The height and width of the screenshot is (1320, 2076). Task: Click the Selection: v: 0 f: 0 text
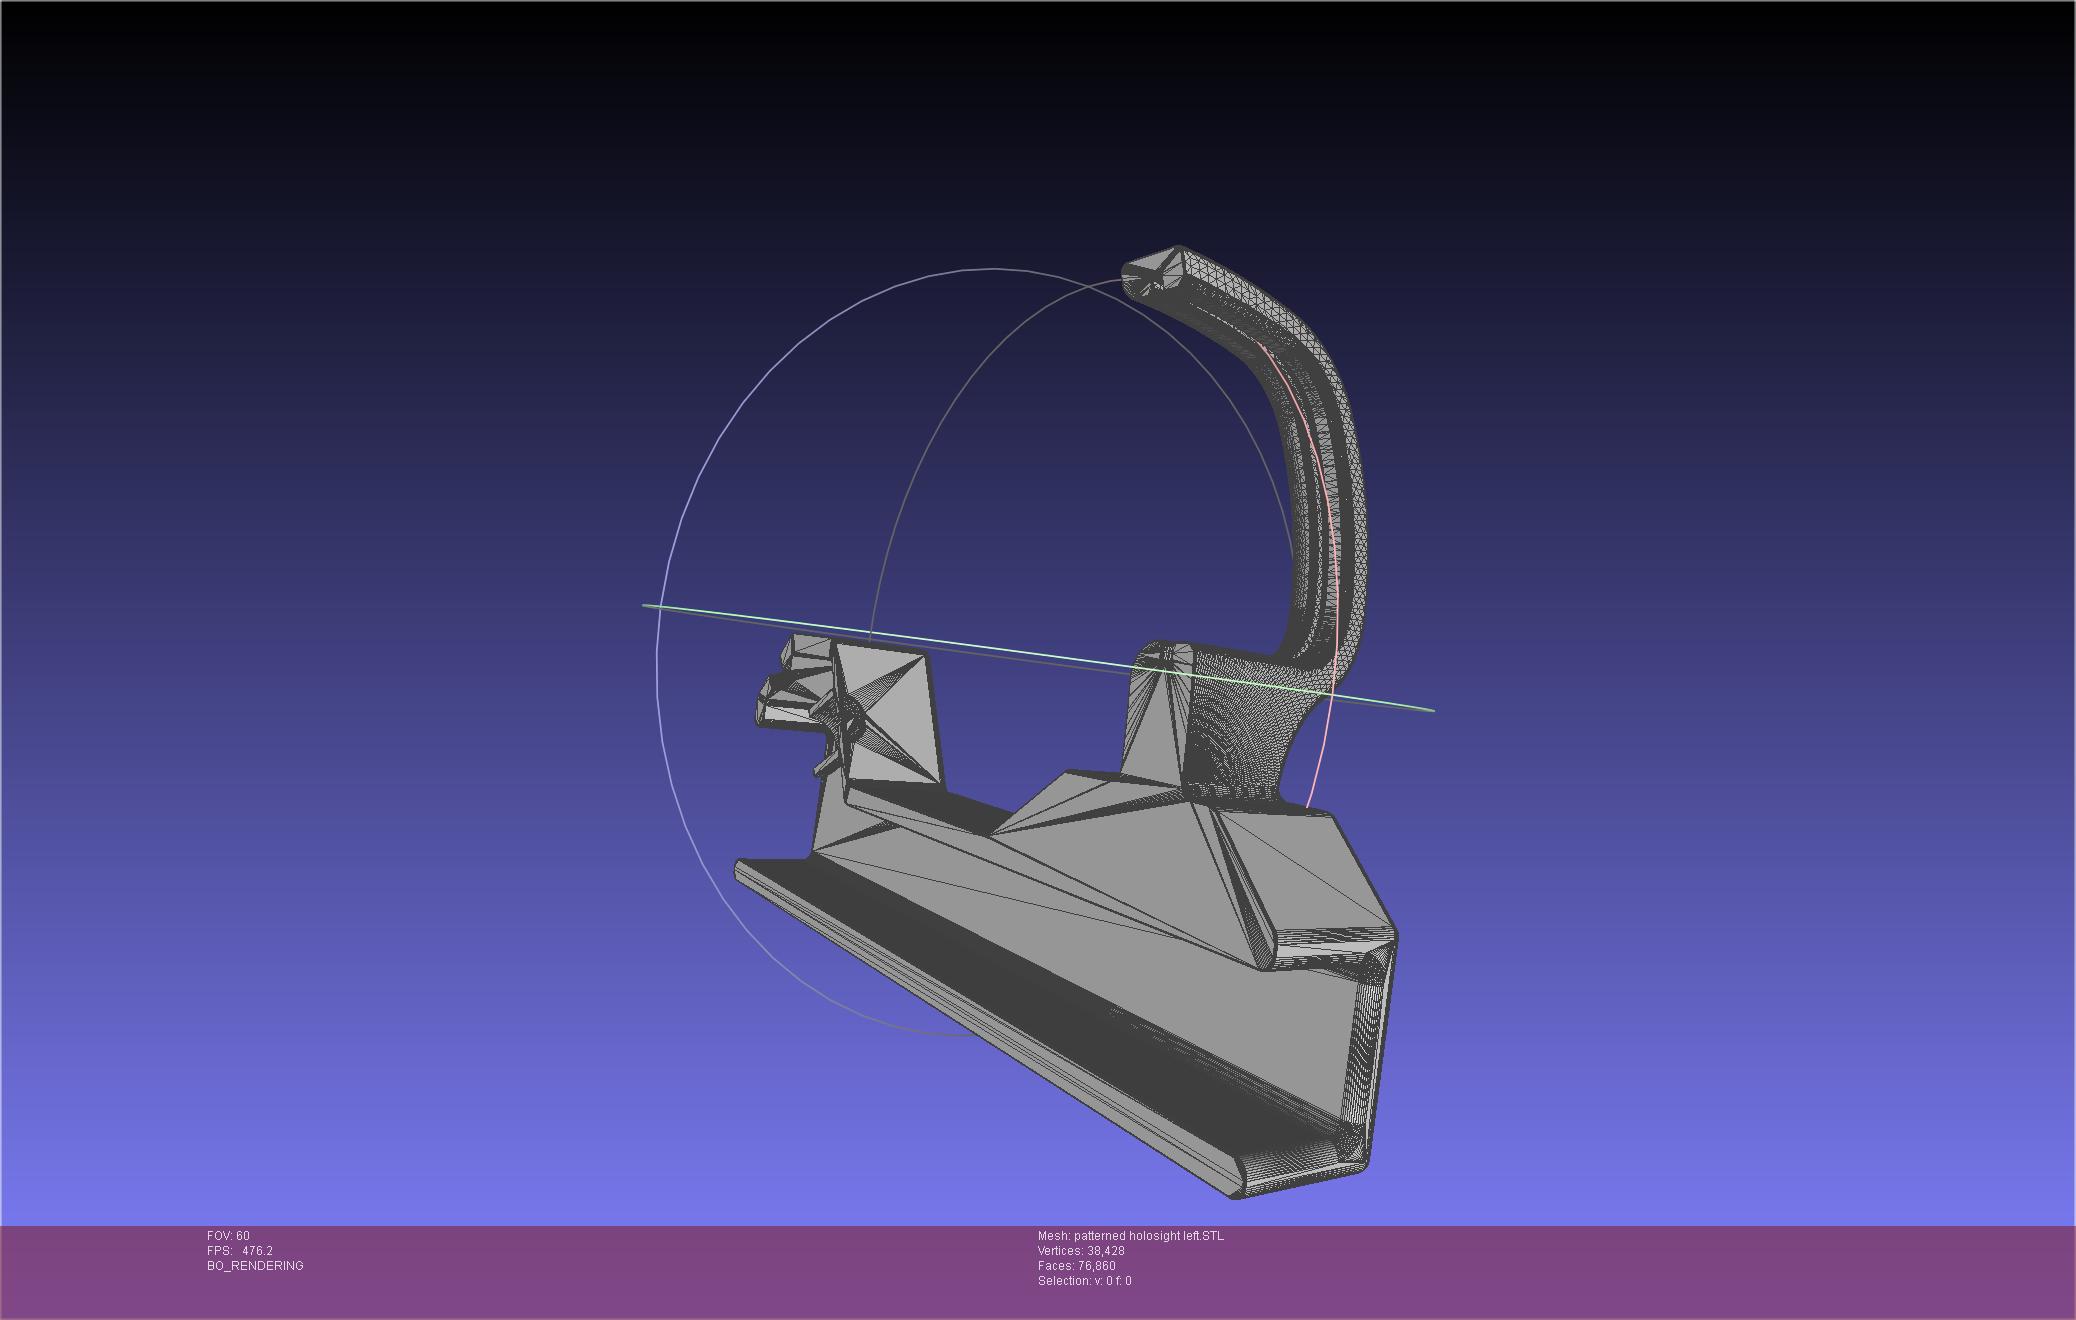(1084, 1281)
